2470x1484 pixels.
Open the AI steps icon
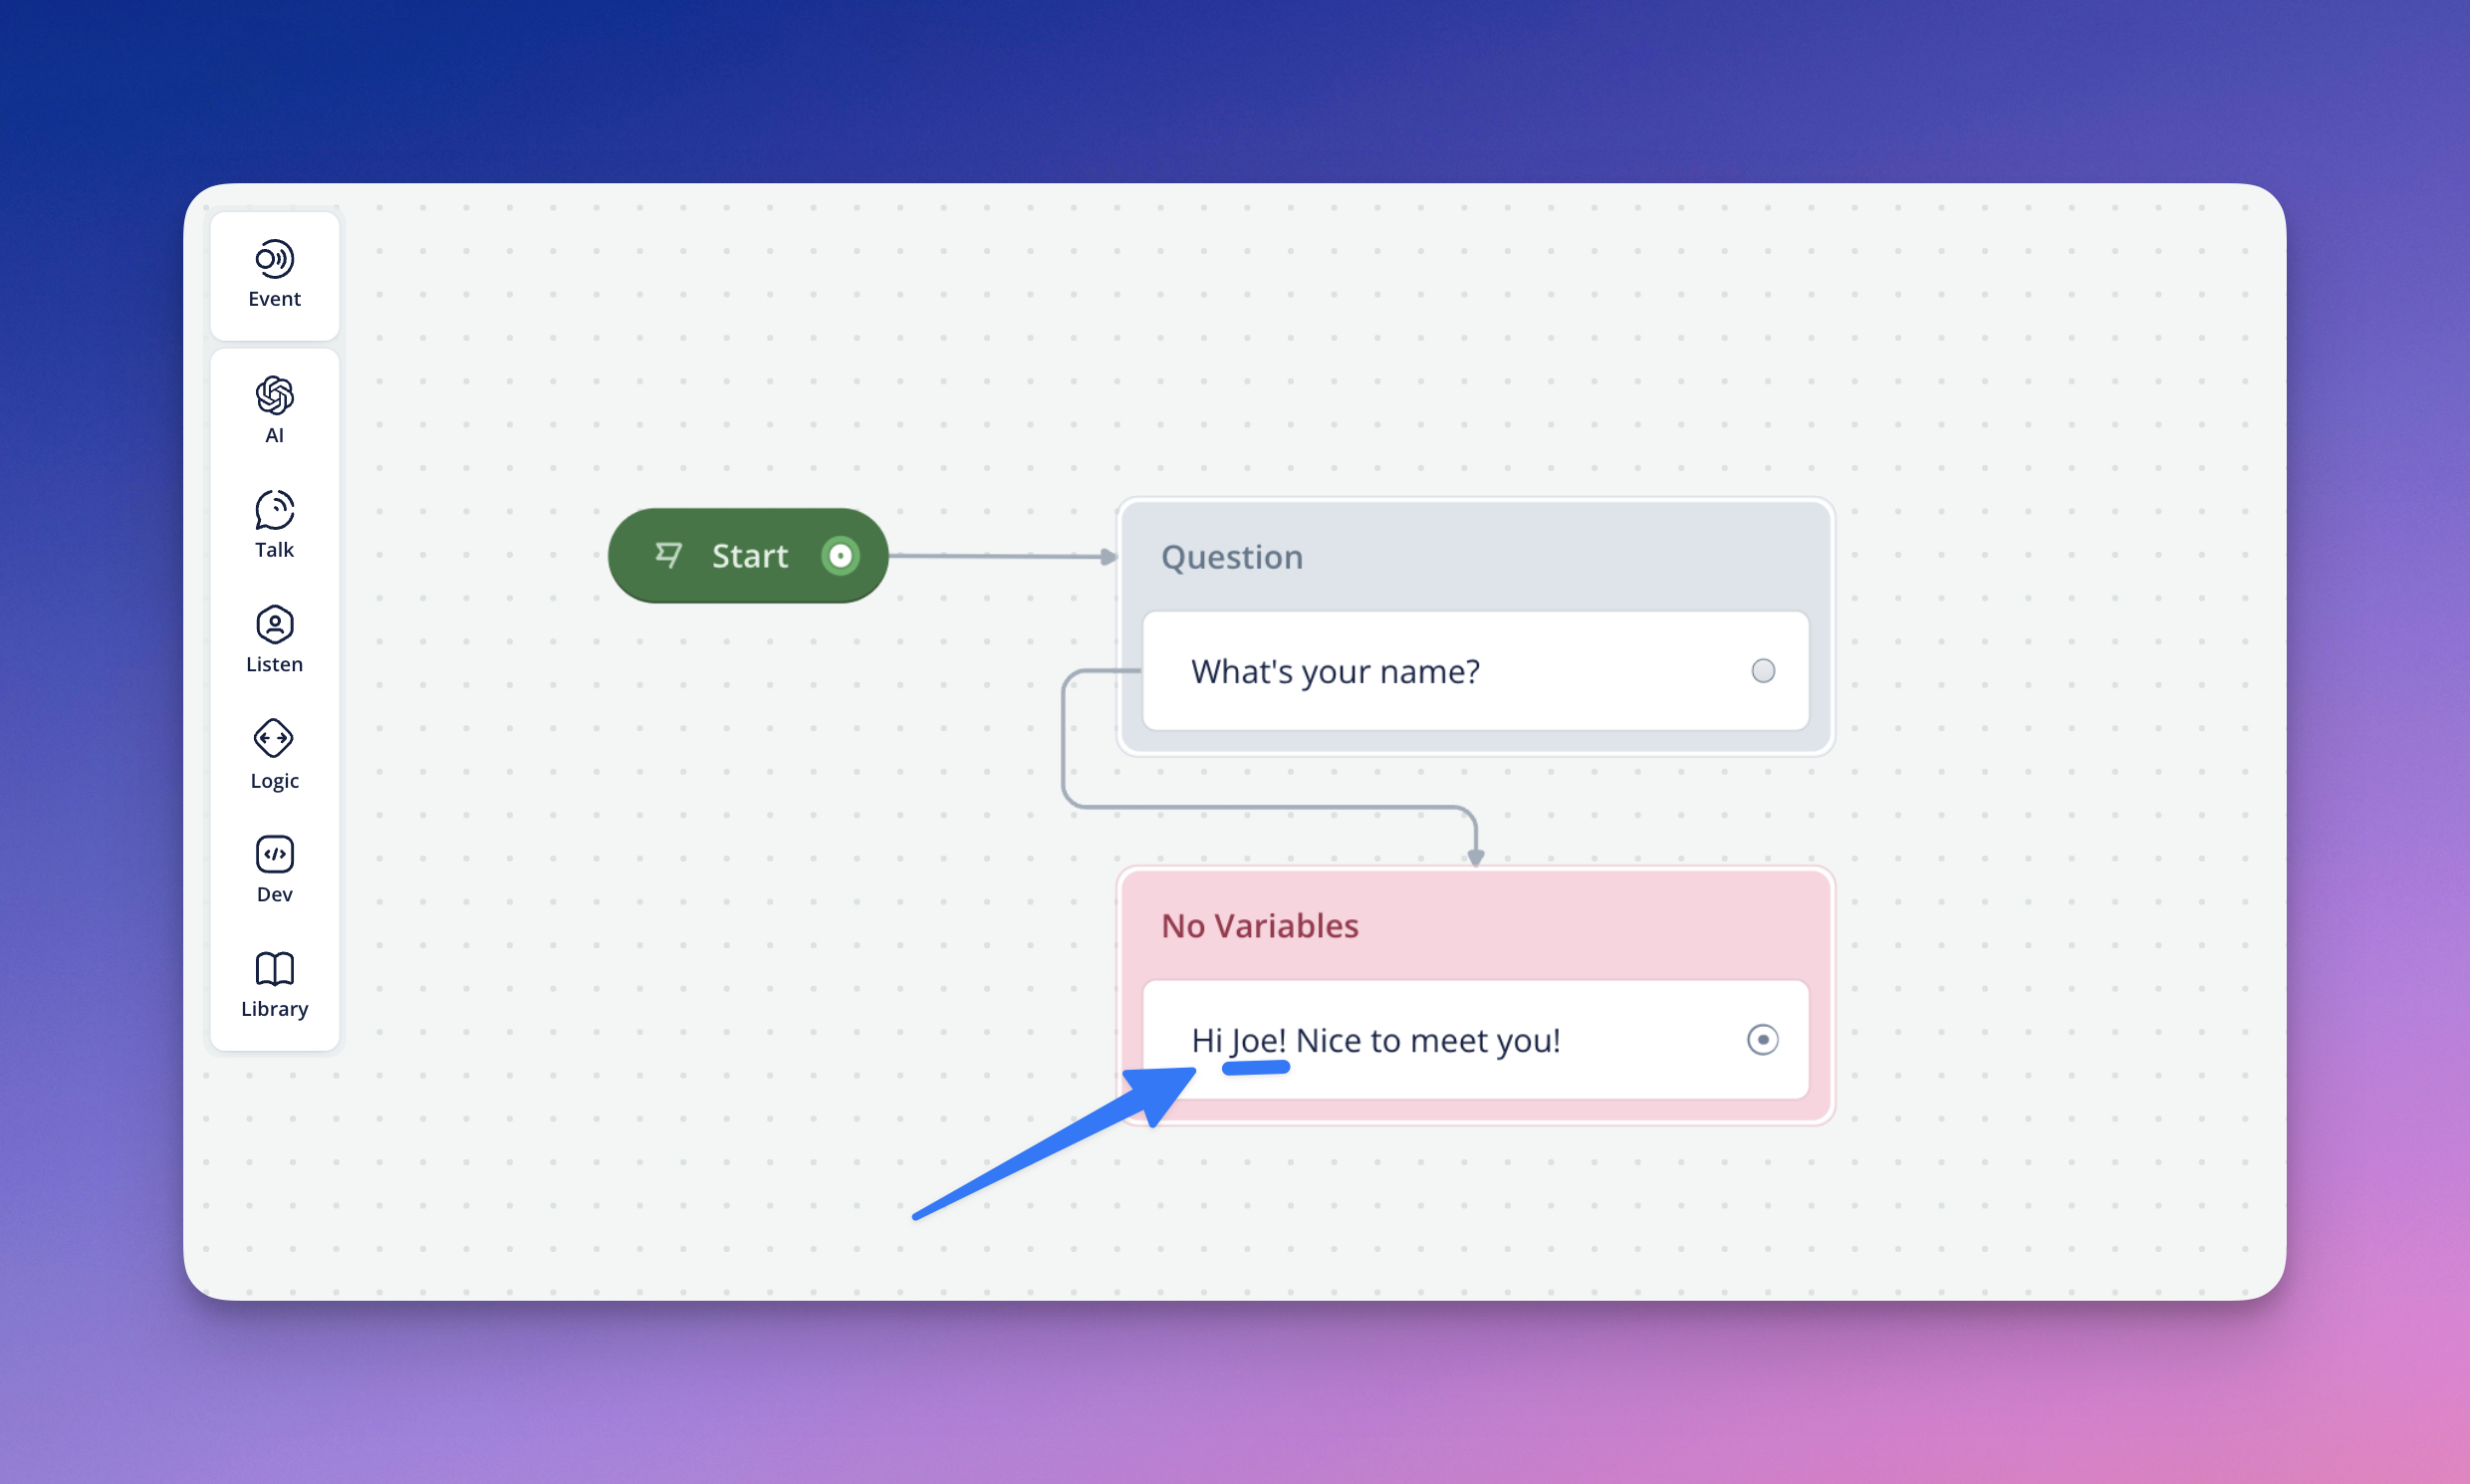point(274,396)
